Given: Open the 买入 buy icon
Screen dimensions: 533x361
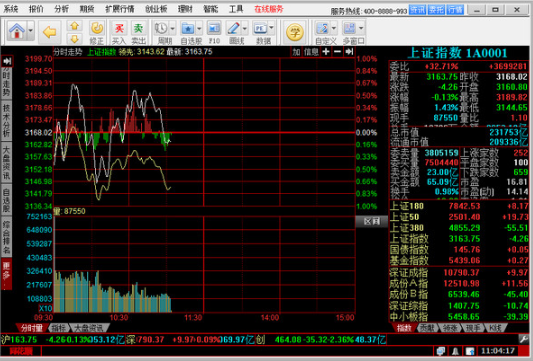Looking at the screenshot, I should 119,29.
